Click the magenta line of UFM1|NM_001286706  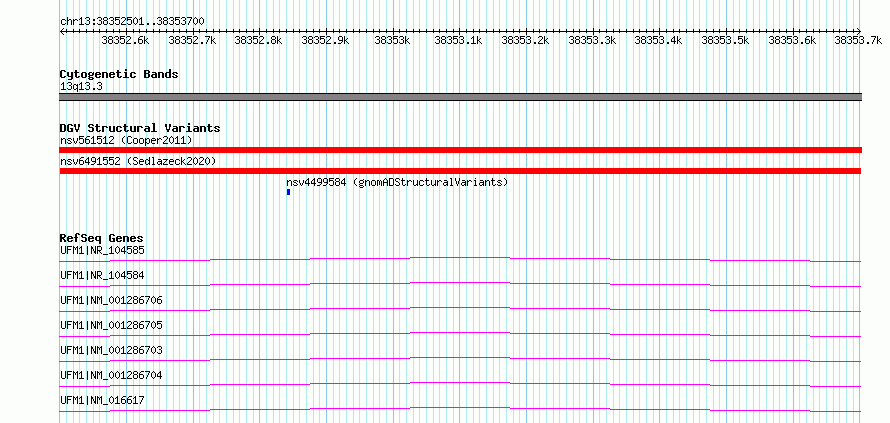(x=460, y=309)
